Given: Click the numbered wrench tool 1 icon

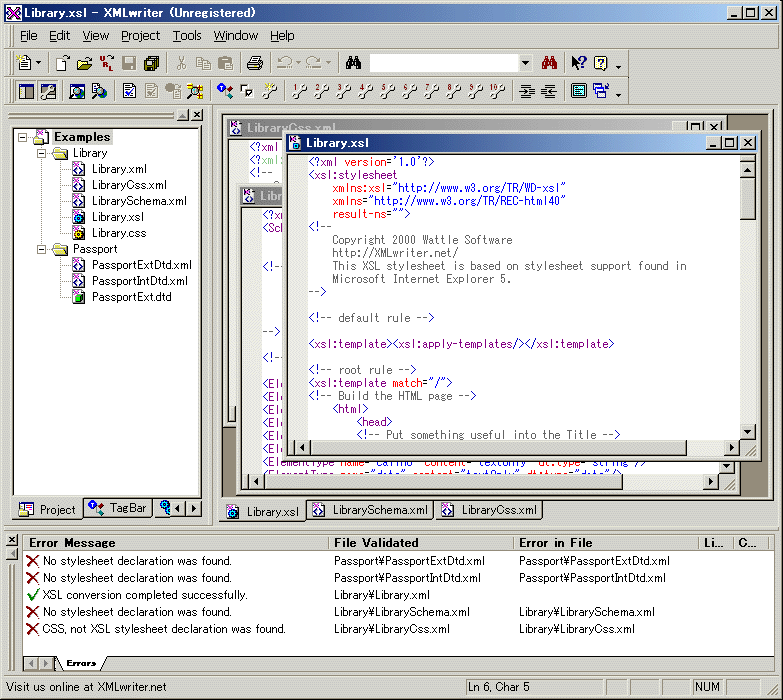Looking at the screenshot, I should (x=298, y=91).
